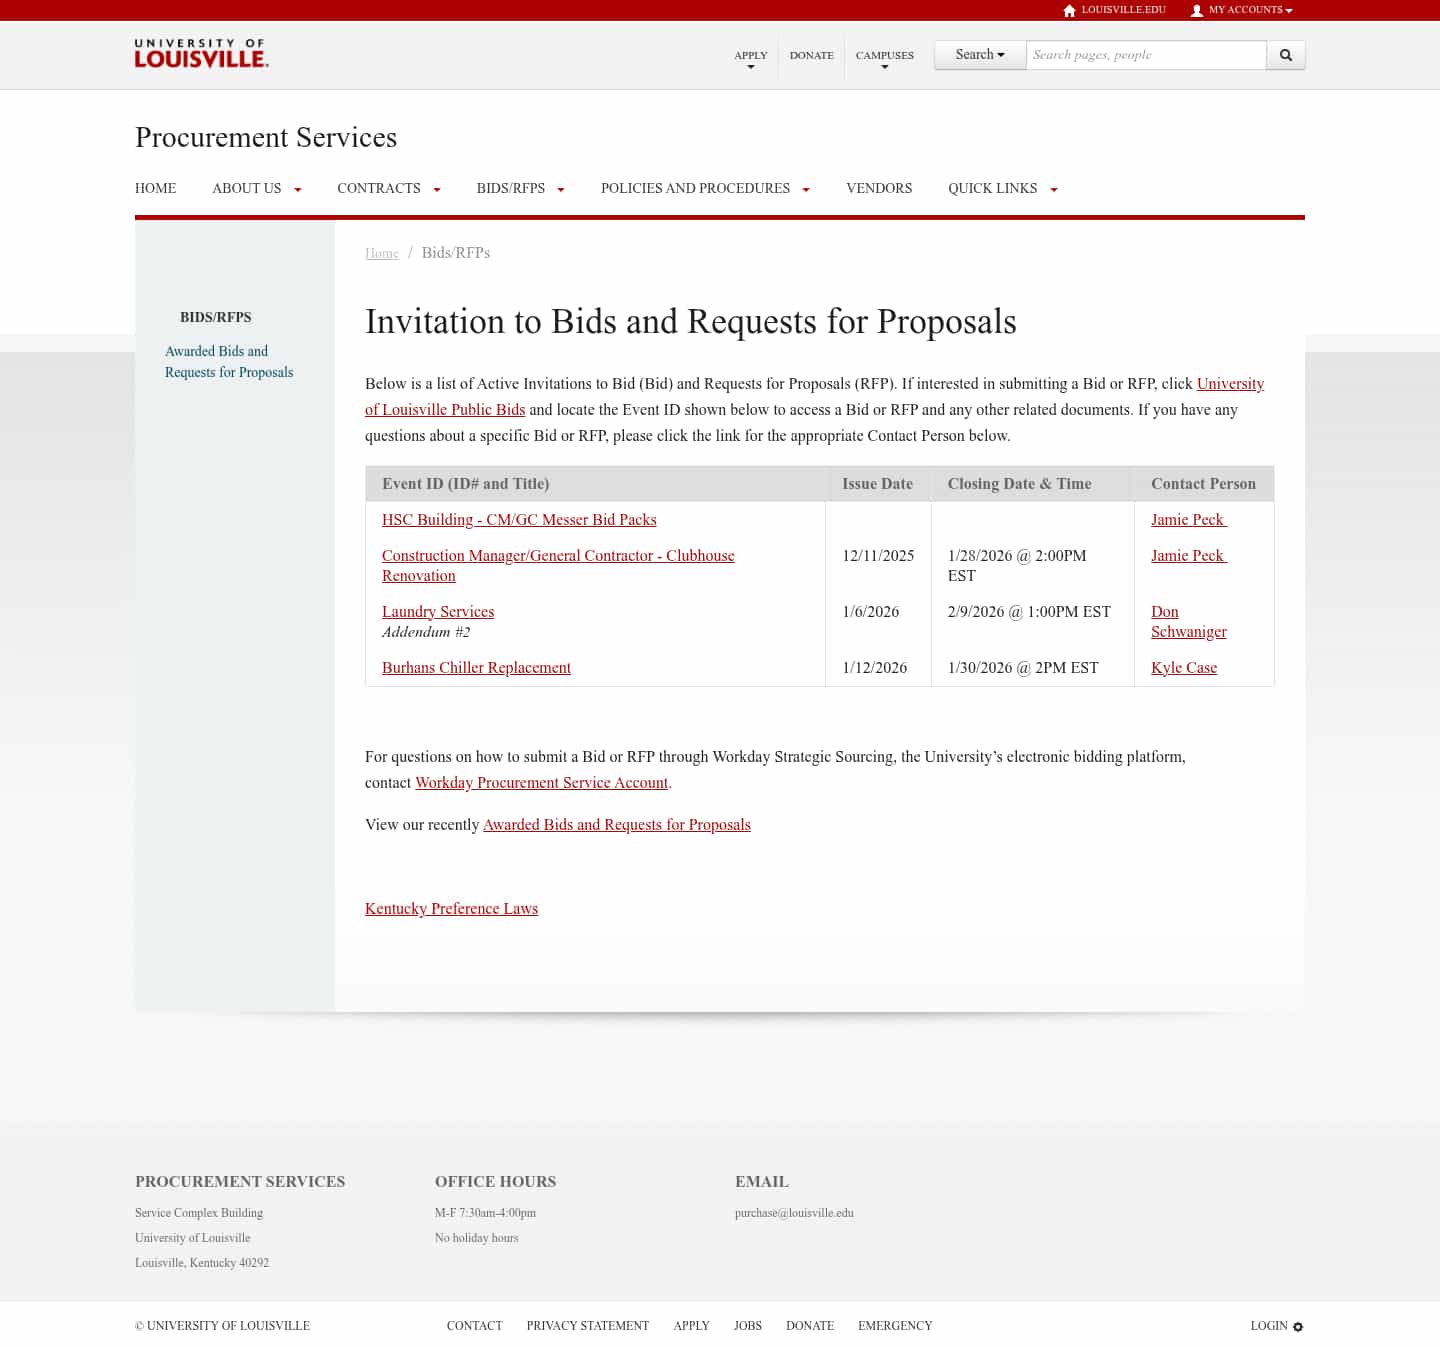
Task: Click the DONATE link in the header
Action: 811,55
